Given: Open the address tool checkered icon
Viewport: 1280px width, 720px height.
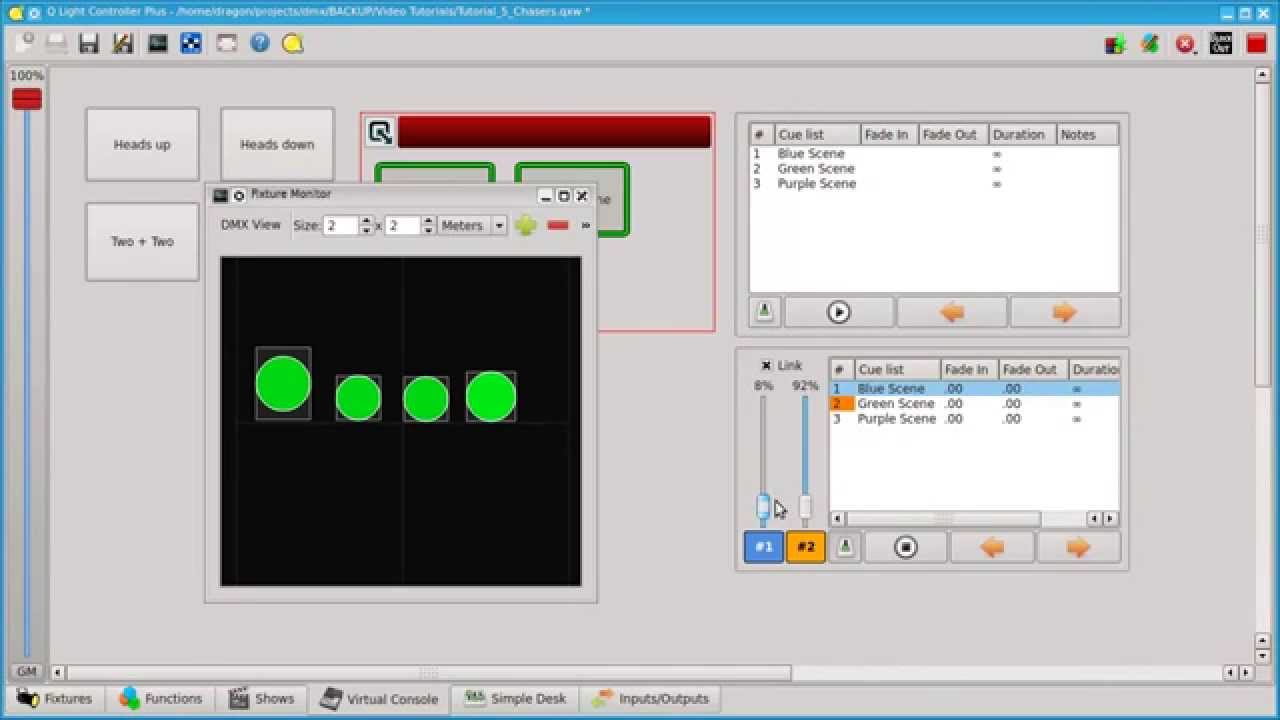Looking at the screenshot, I should click(x=191, y=43).
